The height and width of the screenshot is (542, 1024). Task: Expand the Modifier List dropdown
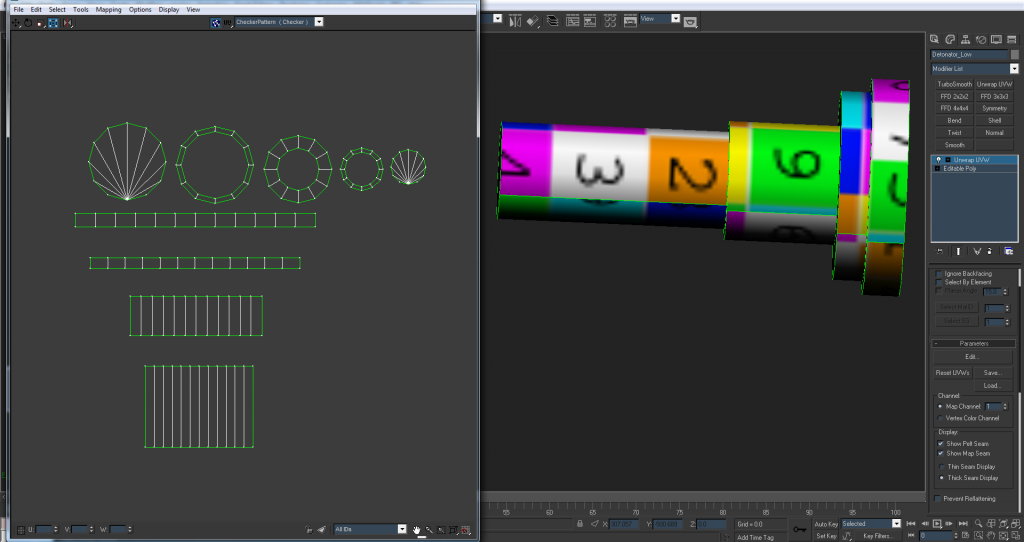click(x=1014, y=69)
